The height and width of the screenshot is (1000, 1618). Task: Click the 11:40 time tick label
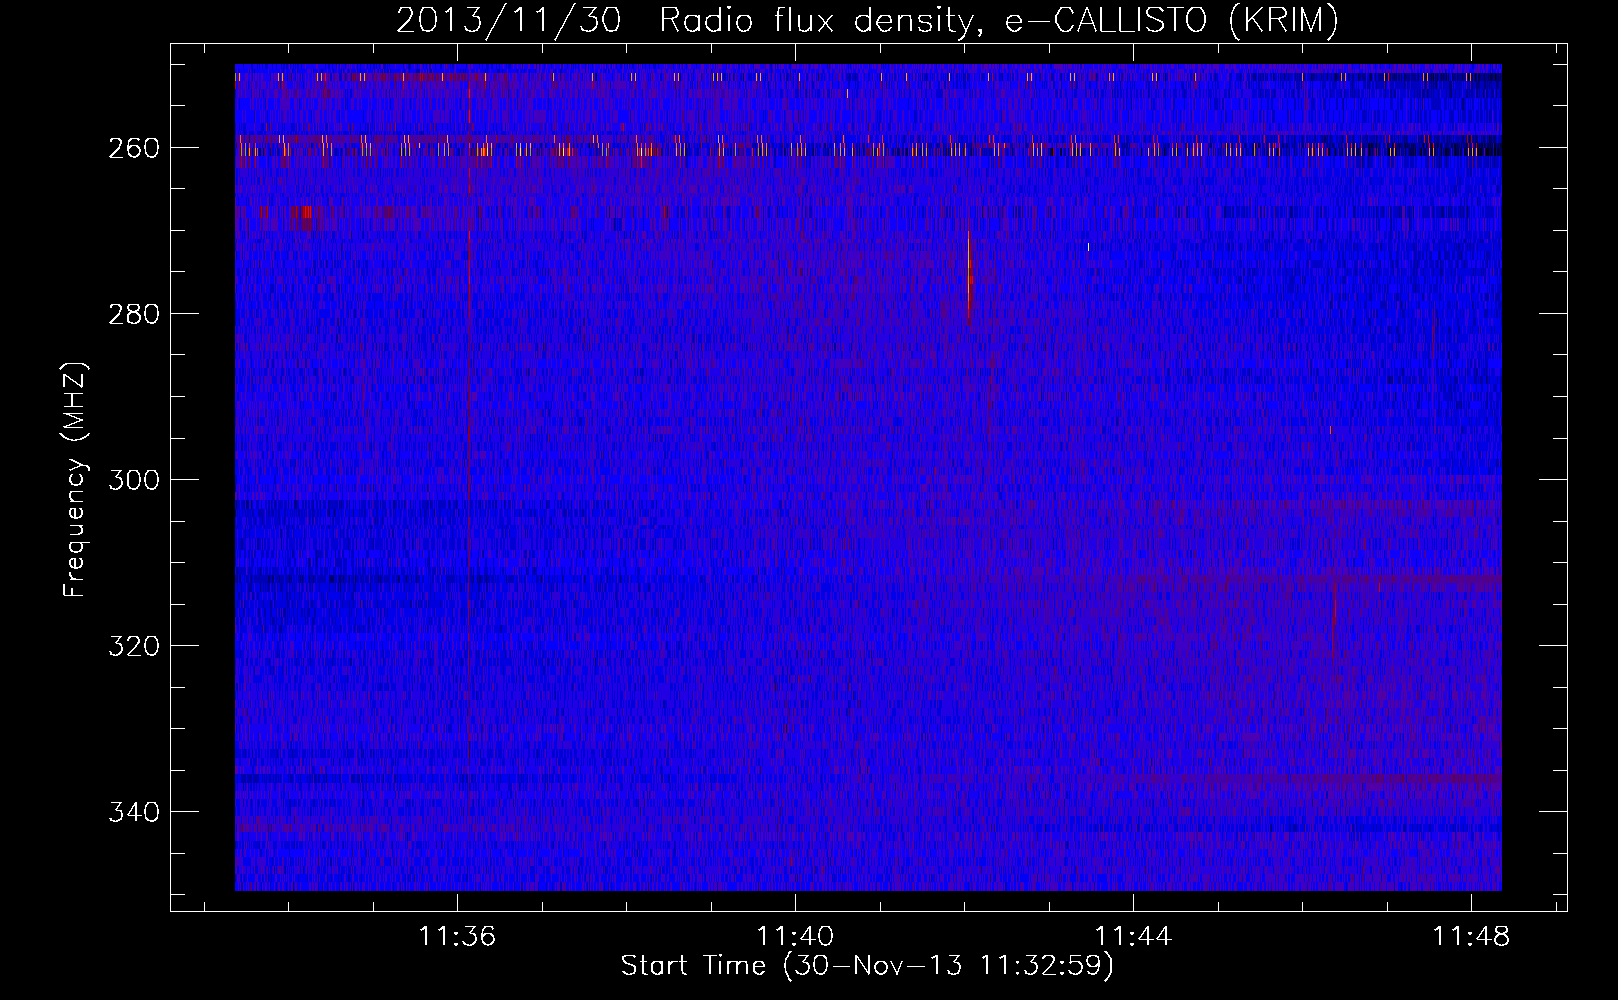(795, 937)
